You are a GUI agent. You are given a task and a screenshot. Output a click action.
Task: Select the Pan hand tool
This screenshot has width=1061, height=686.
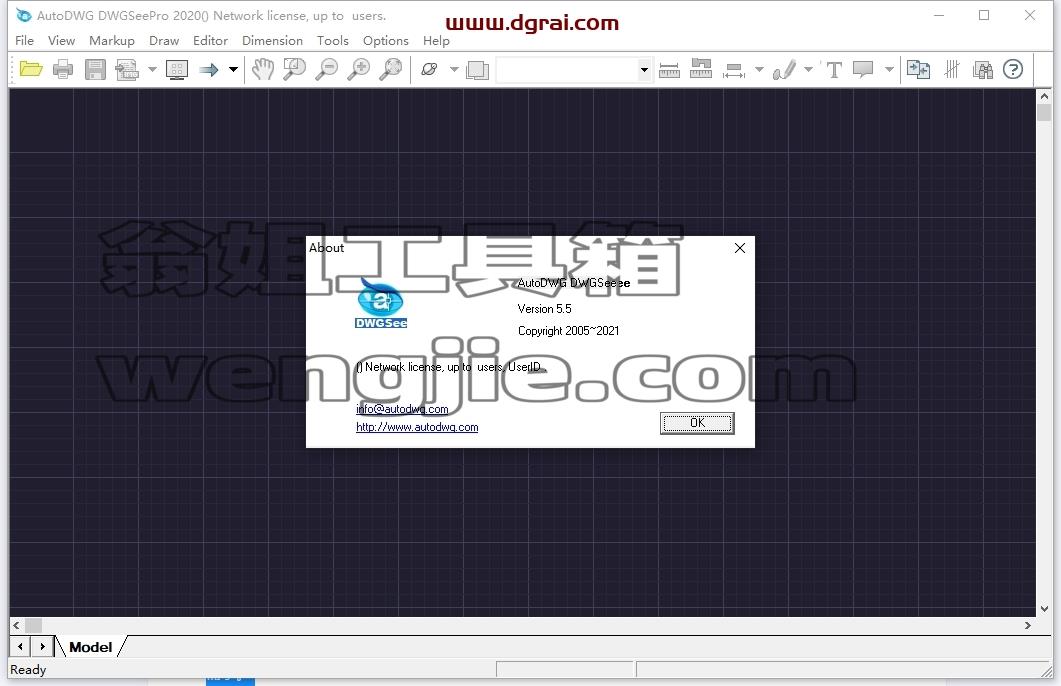click(x=263, y=69)
